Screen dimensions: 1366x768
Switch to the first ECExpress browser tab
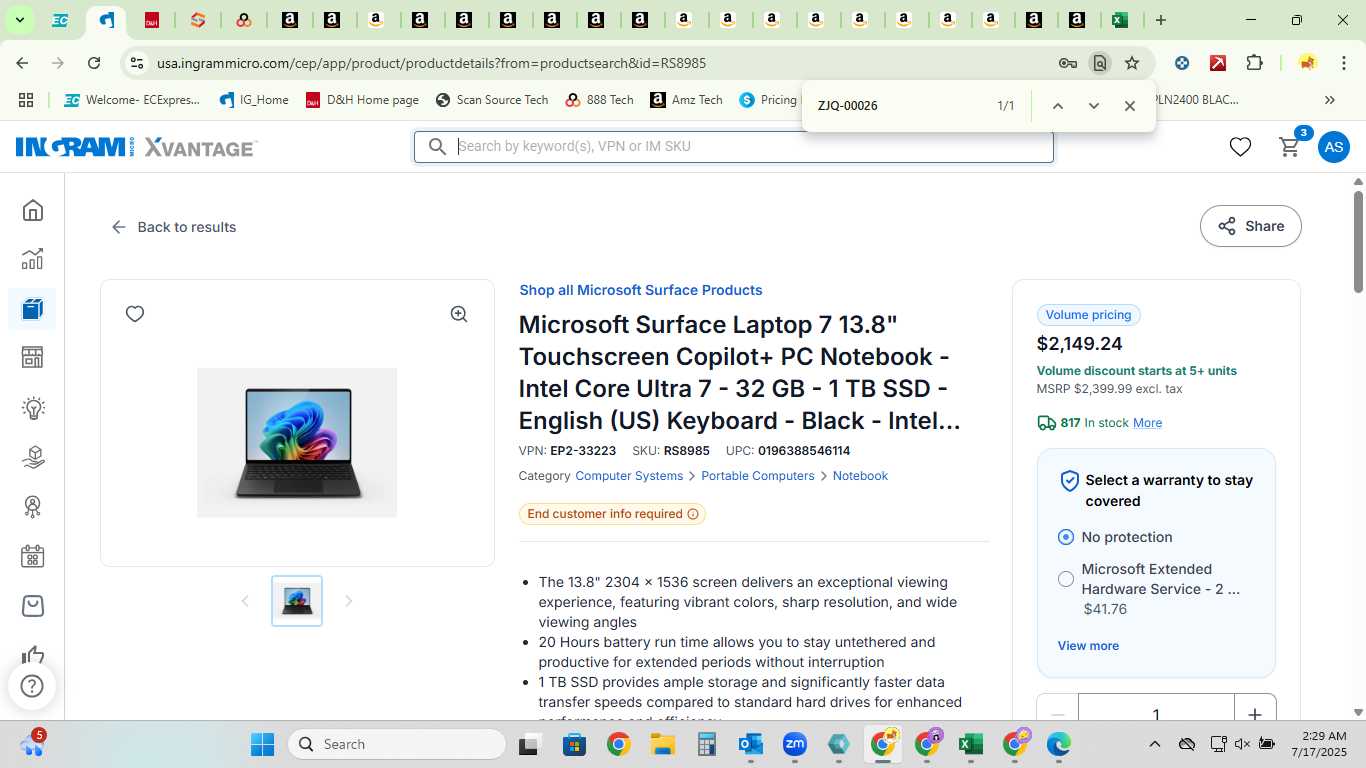coord(60,20)
